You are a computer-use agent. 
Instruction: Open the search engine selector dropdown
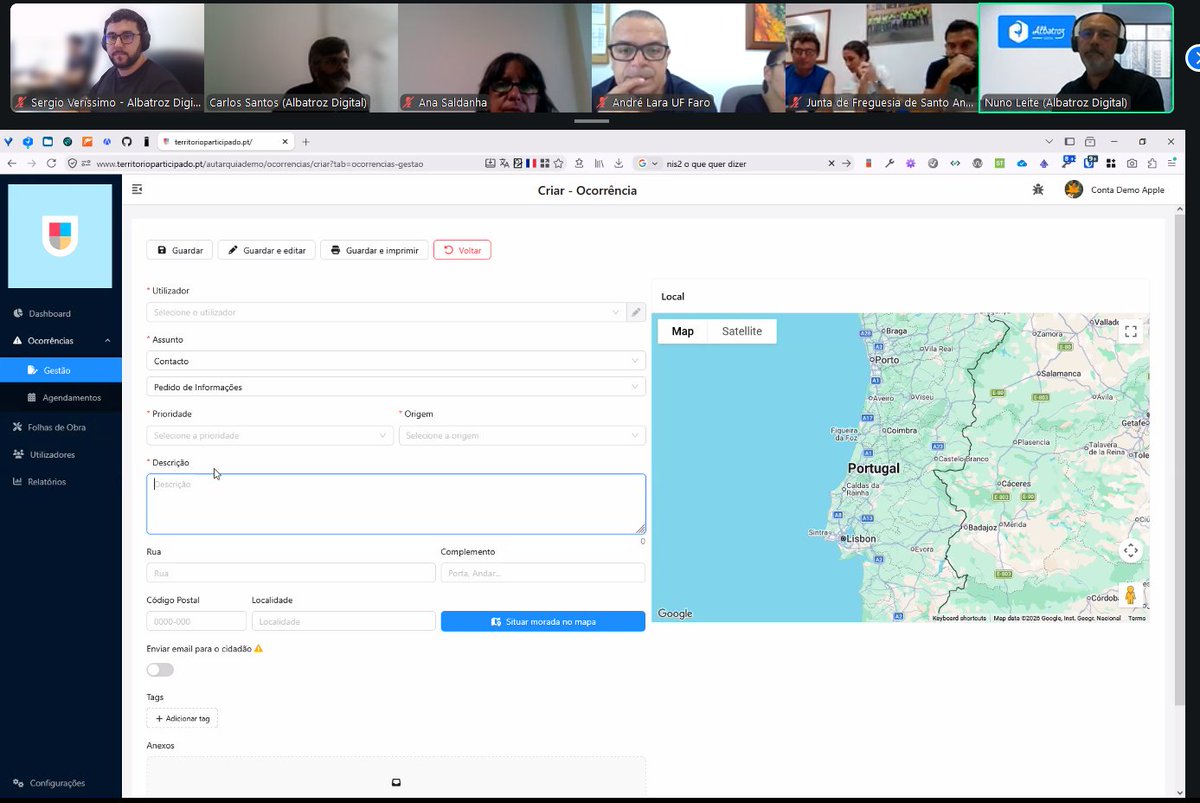646,163
